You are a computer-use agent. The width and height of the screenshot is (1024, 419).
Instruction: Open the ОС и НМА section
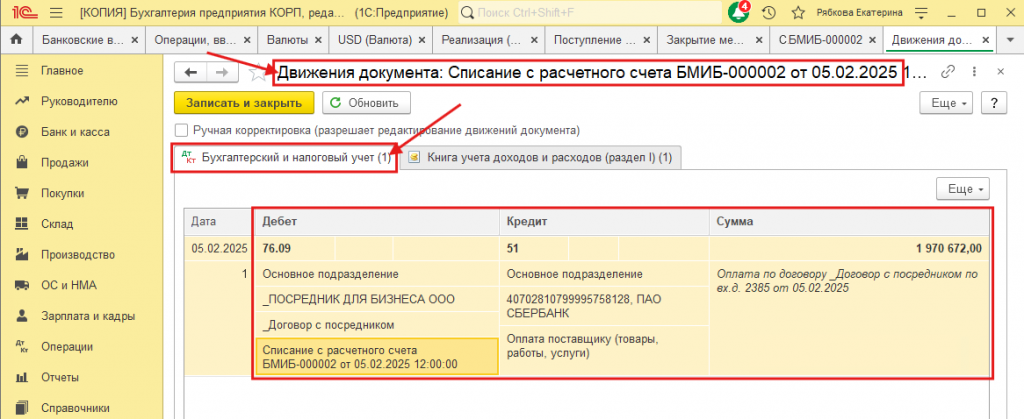tap(69, 285)
